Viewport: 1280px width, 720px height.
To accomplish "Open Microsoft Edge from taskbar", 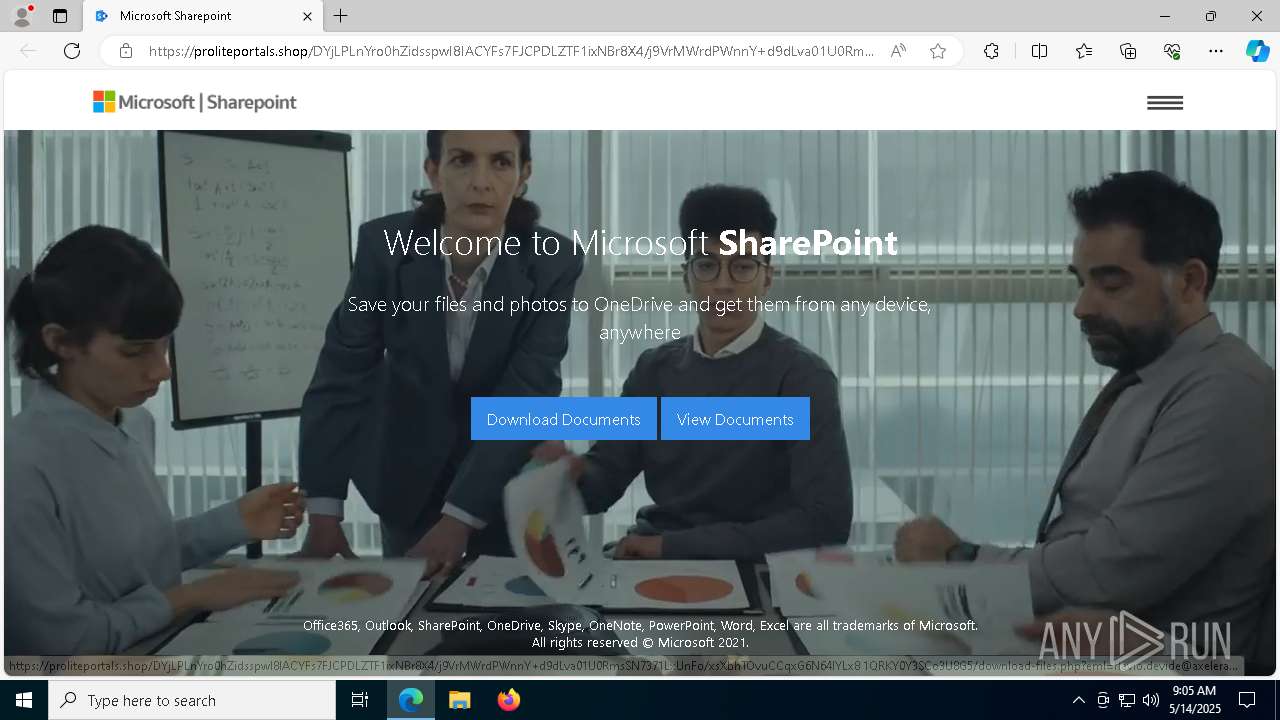I will (411, 700).
